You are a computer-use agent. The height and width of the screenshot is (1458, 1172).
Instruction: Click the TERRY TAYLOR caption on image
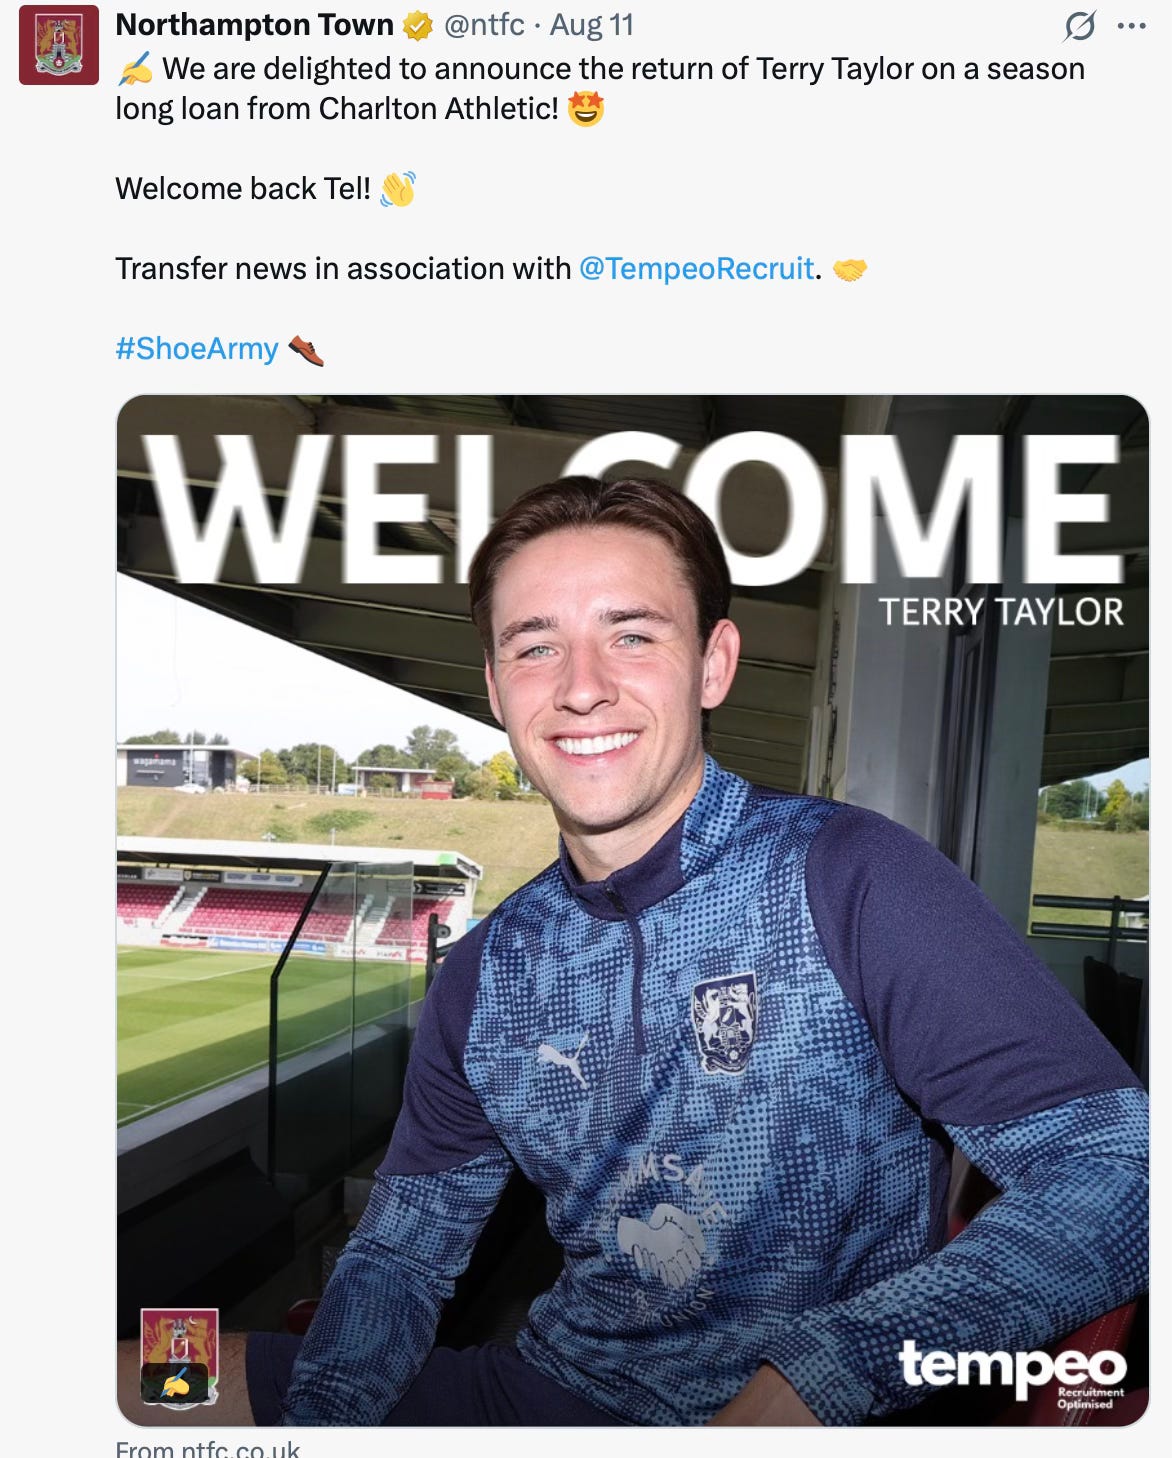pos(1001,612)
